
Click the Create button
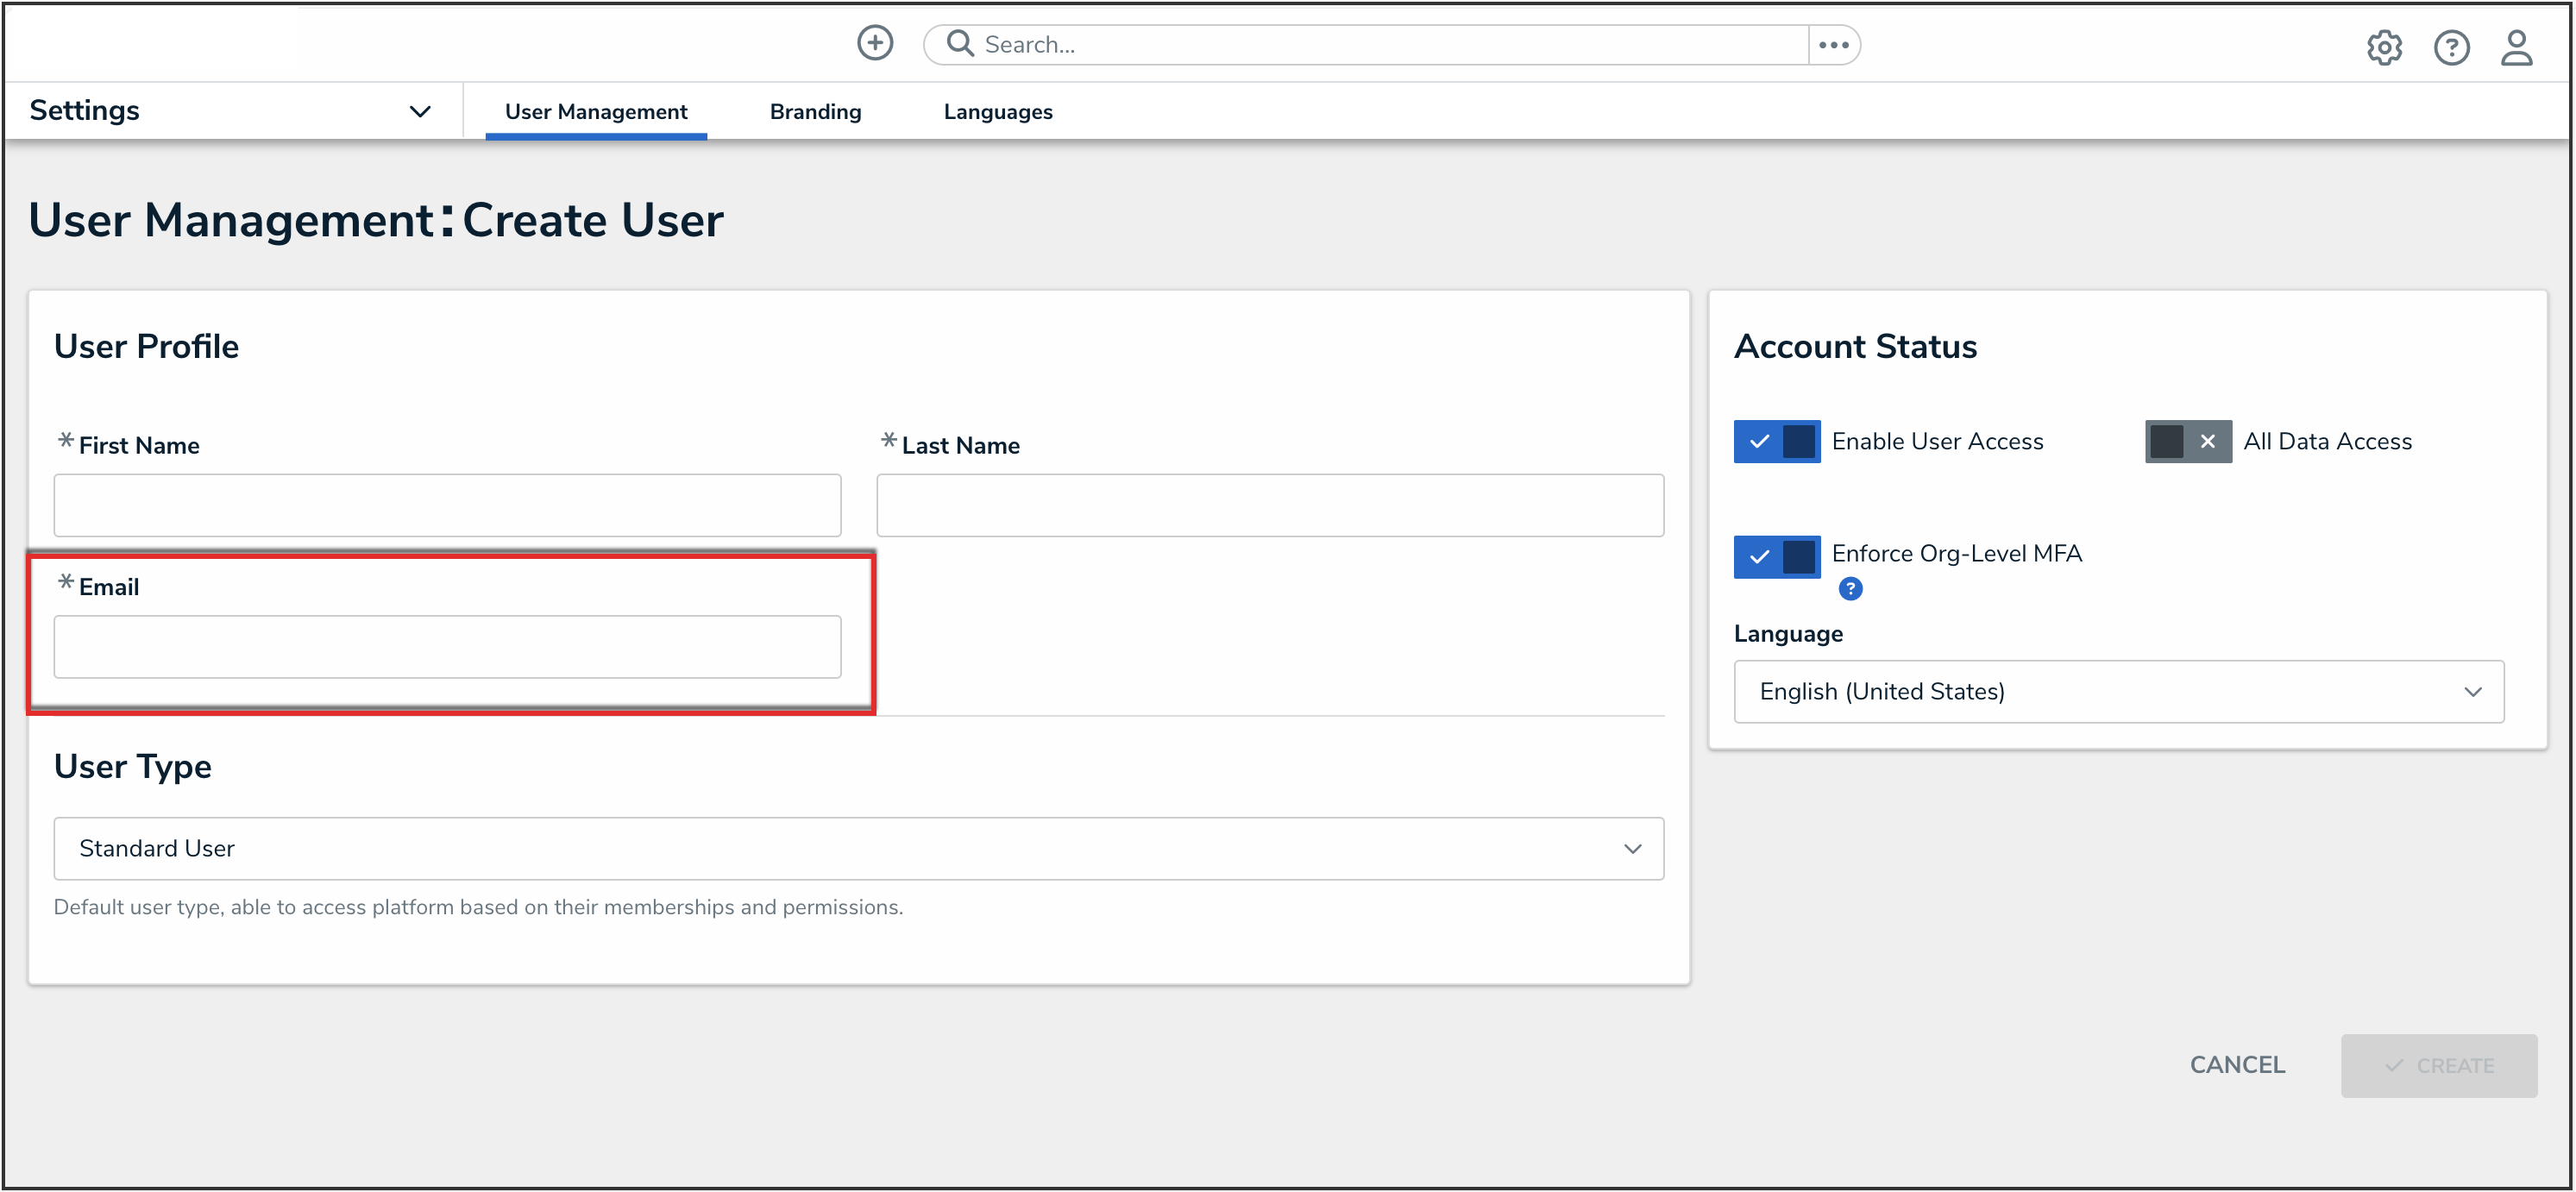(x=2438, y=1065)
